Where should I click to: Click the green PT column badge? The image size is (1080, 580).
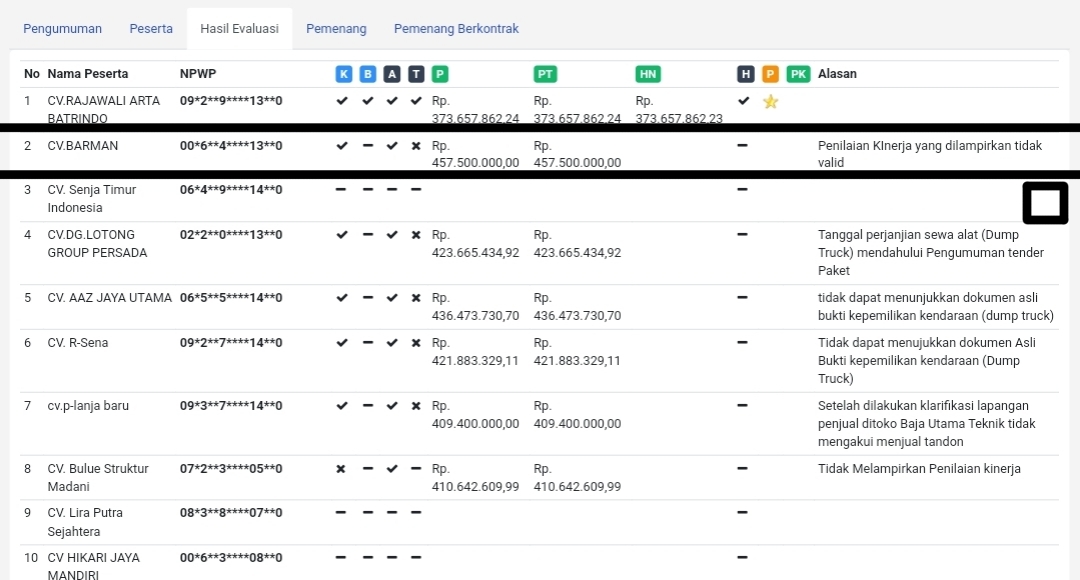pos(545,74)
